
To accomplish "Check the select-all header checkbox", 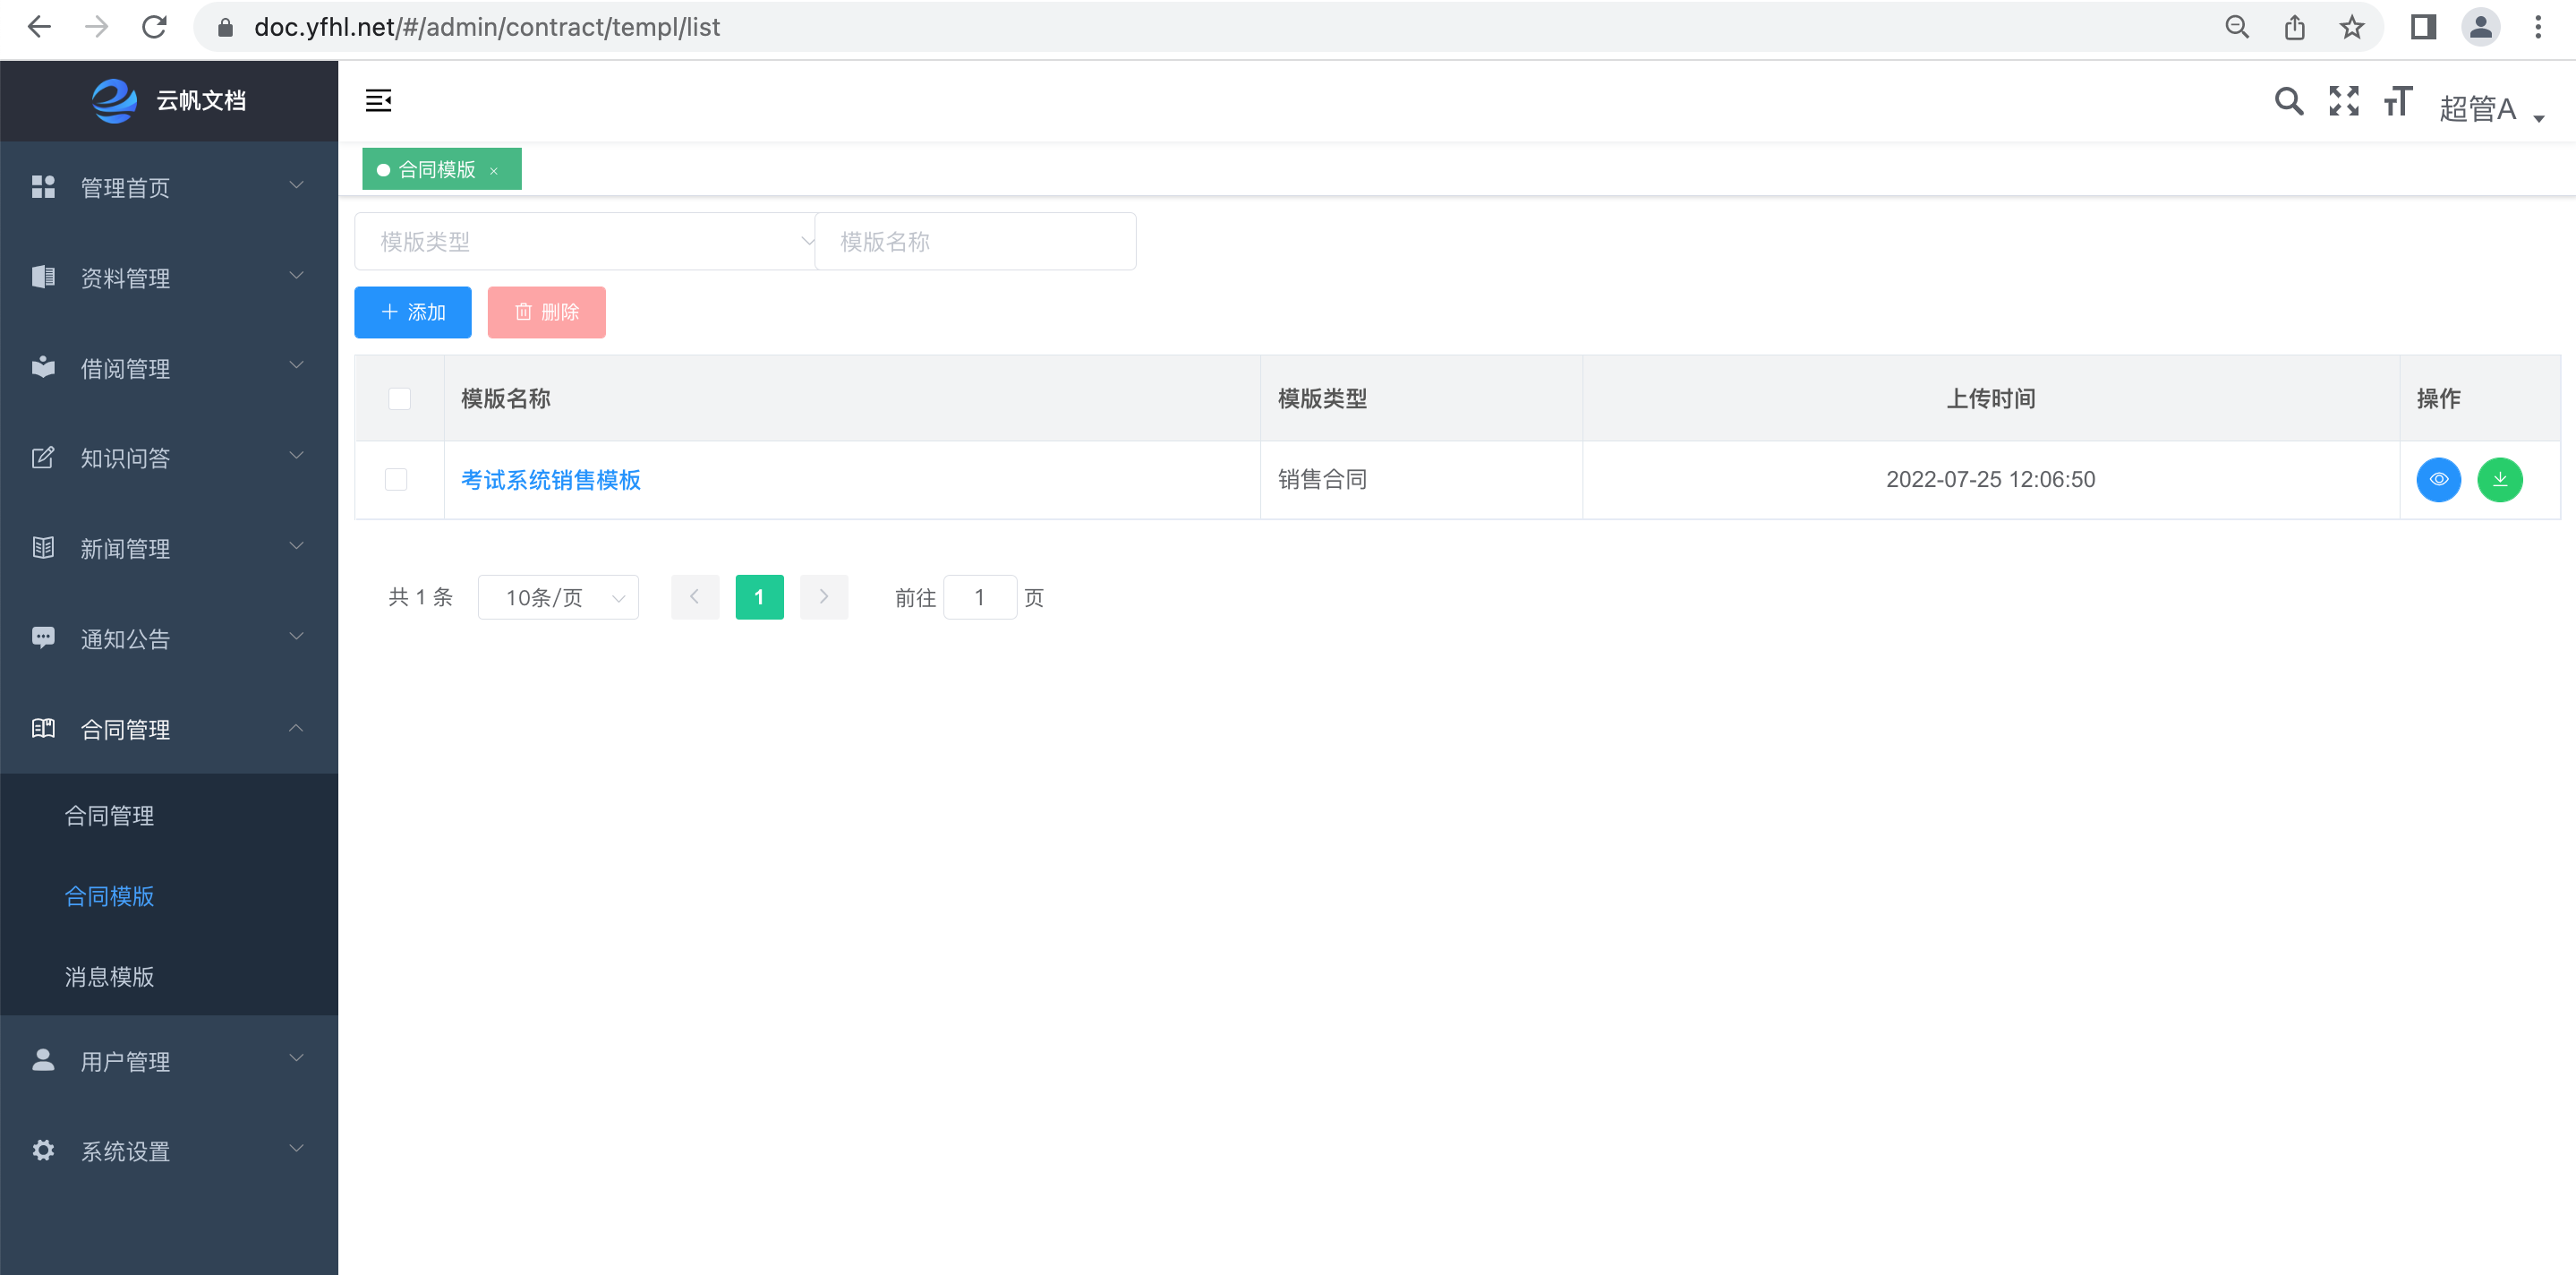I will 399,399.
